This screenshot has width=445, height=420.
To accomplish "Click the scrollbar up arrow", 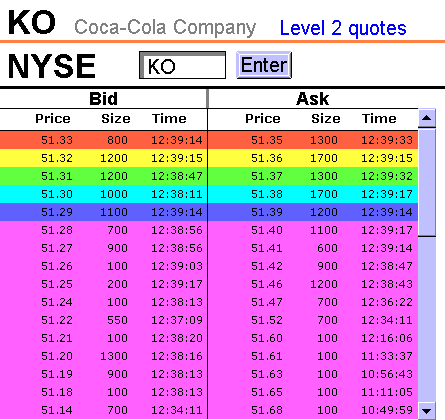I will pyautogui.click(x=427, y=118).
